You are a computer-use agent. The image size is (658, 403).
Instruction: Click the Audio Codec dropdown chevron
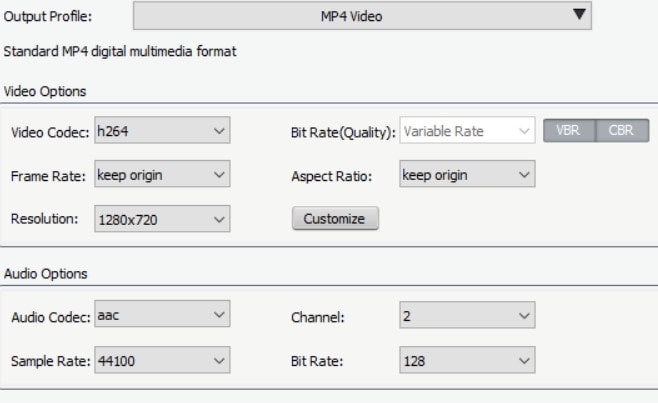219,314
